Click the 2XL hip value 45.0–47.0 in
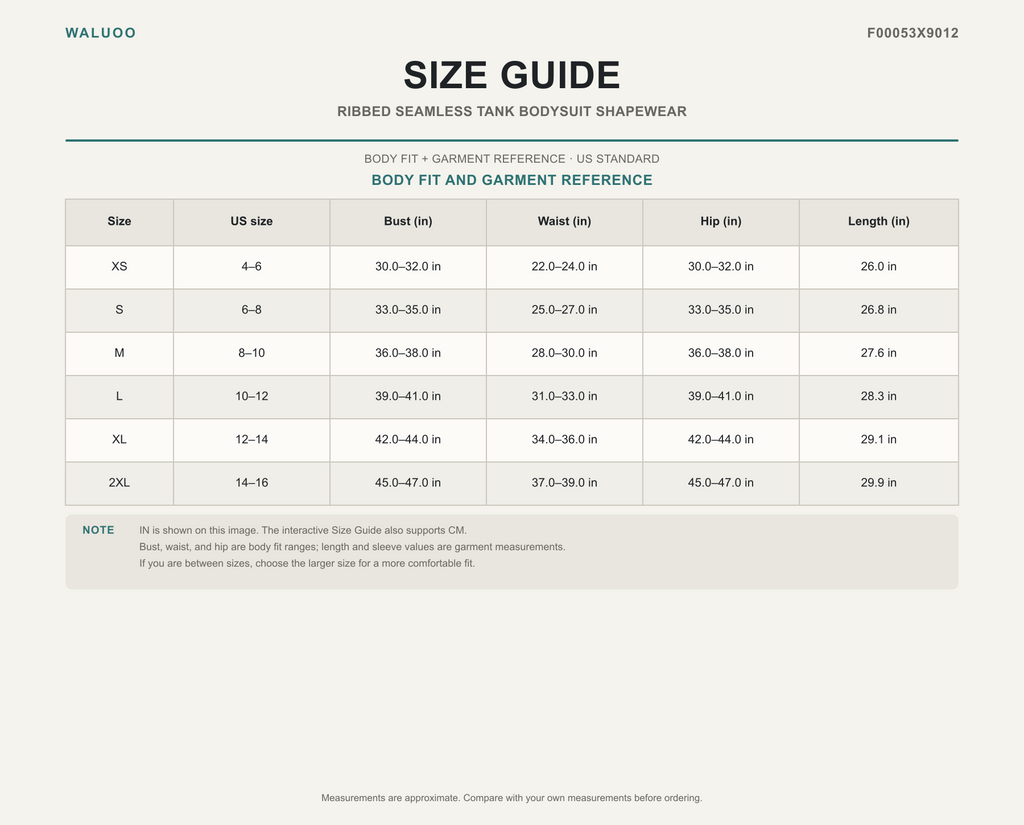The width and height of the screenshot is (1024, 825). tap(721, 483)
